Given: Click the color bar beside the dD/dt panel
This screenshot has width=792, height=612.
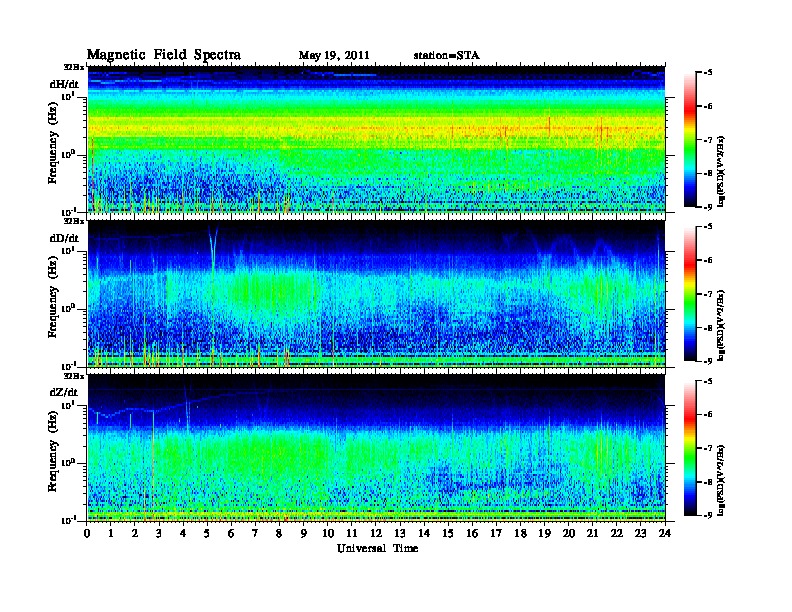Looking at the screenshot, I should point(690,294).
